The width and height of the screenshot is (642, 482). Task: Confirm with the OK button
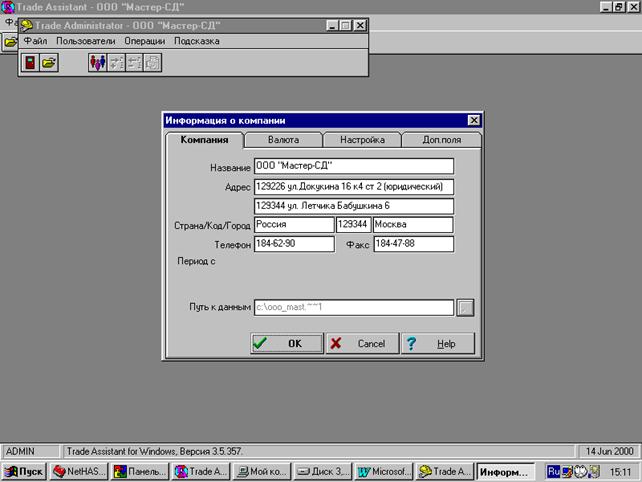[287, 343]
